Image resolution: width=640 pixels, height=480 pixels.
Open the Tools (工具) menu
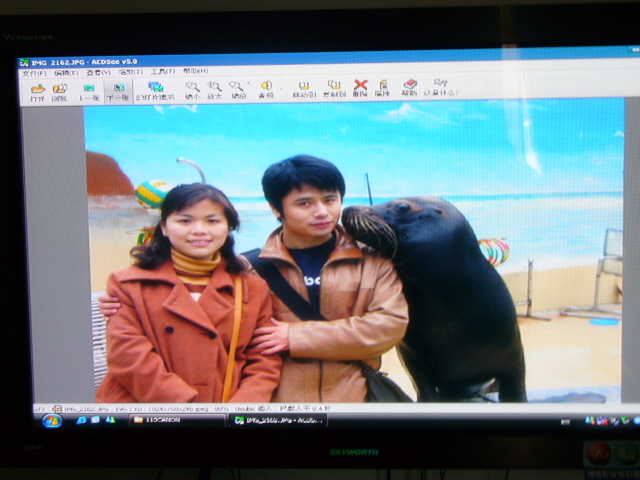tap(162, 71)
